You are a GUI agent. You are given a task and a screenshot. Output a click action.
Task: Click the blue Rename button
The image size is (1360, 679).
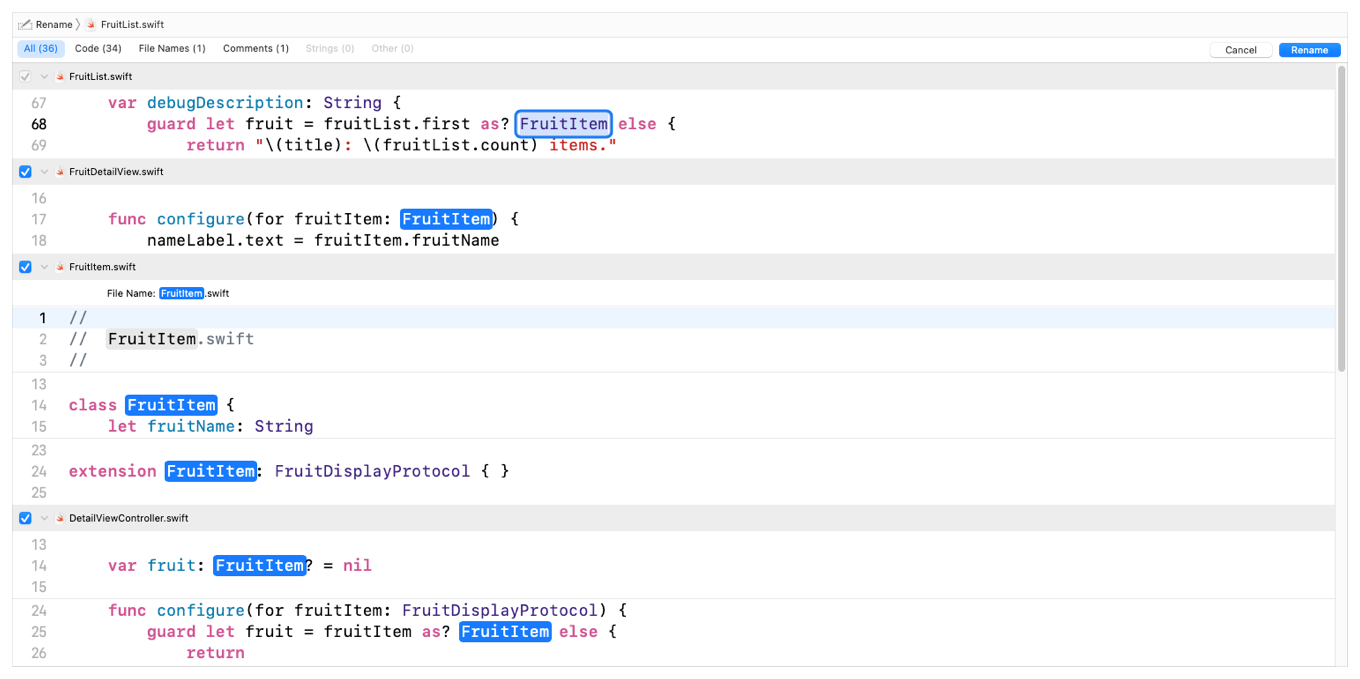click(1309, 50)
